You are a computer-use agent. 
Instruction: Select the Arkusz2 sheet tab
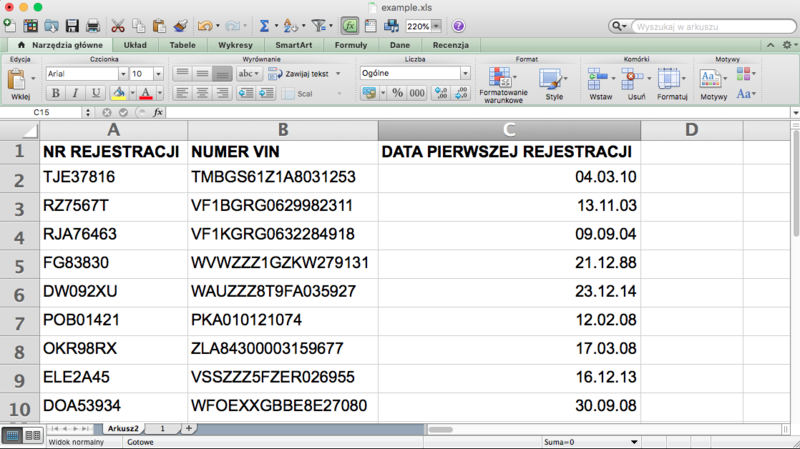(x=123, y=428)
